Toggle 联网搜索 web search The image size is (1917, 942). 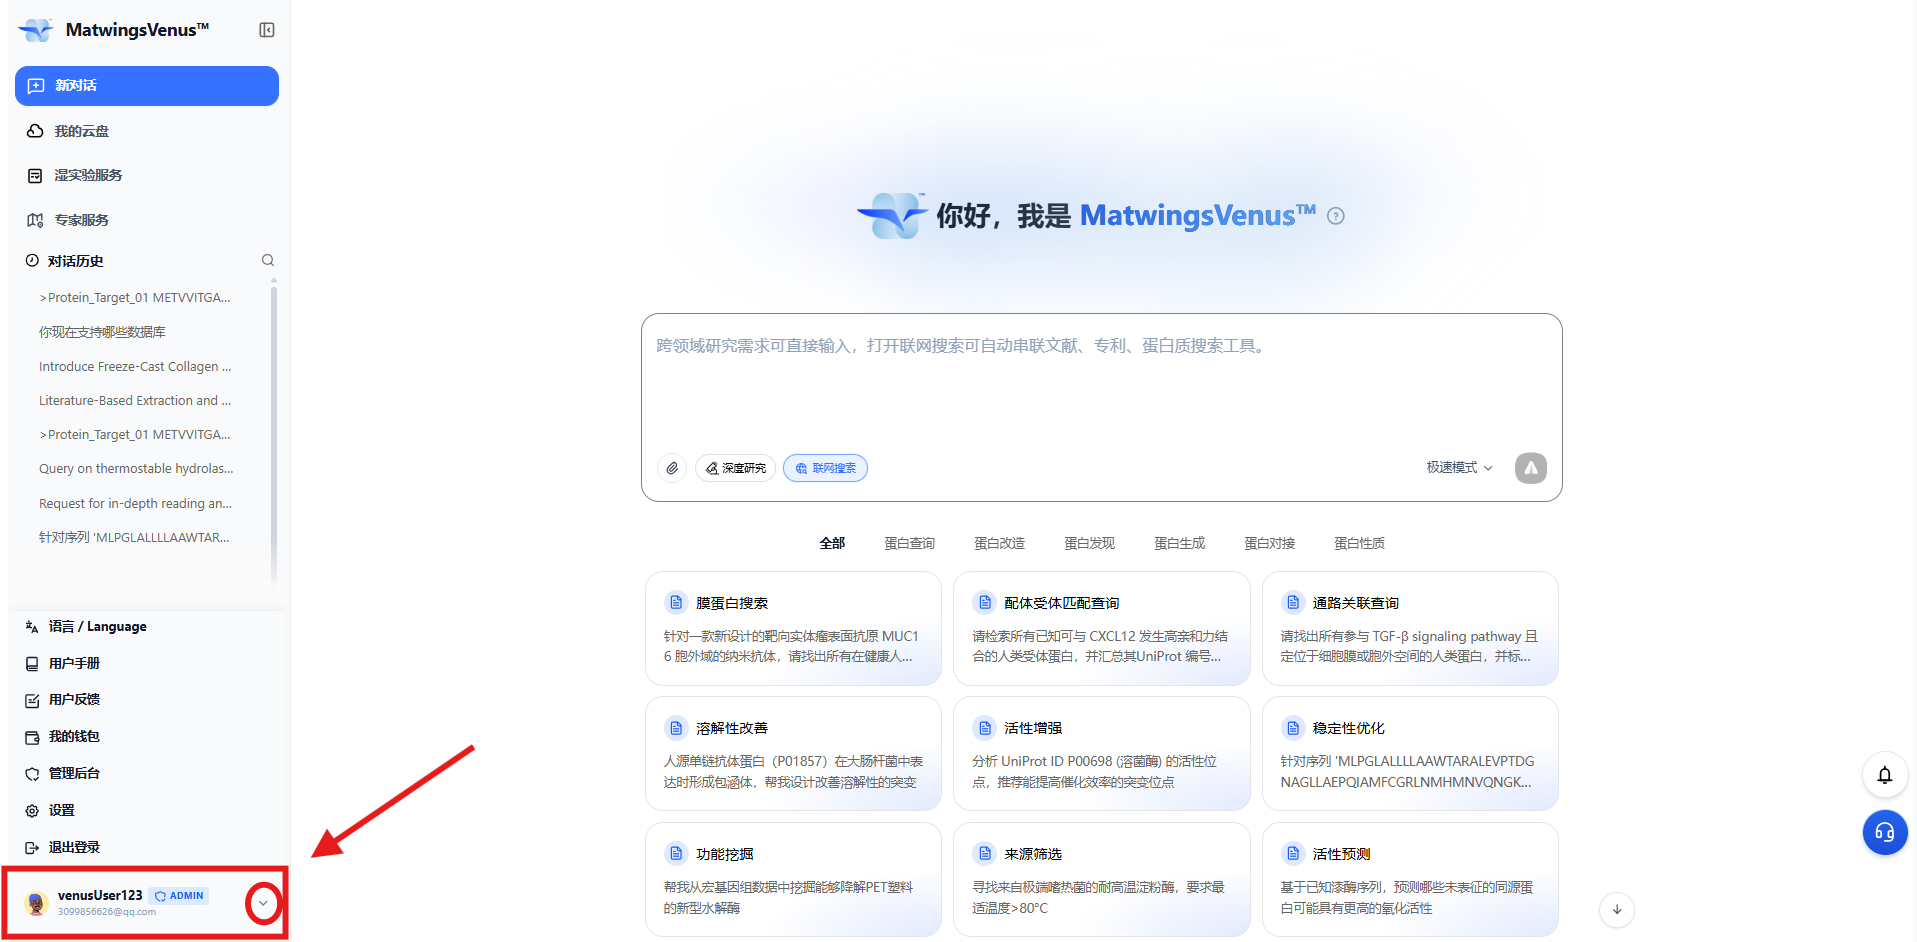pos(825,468)
